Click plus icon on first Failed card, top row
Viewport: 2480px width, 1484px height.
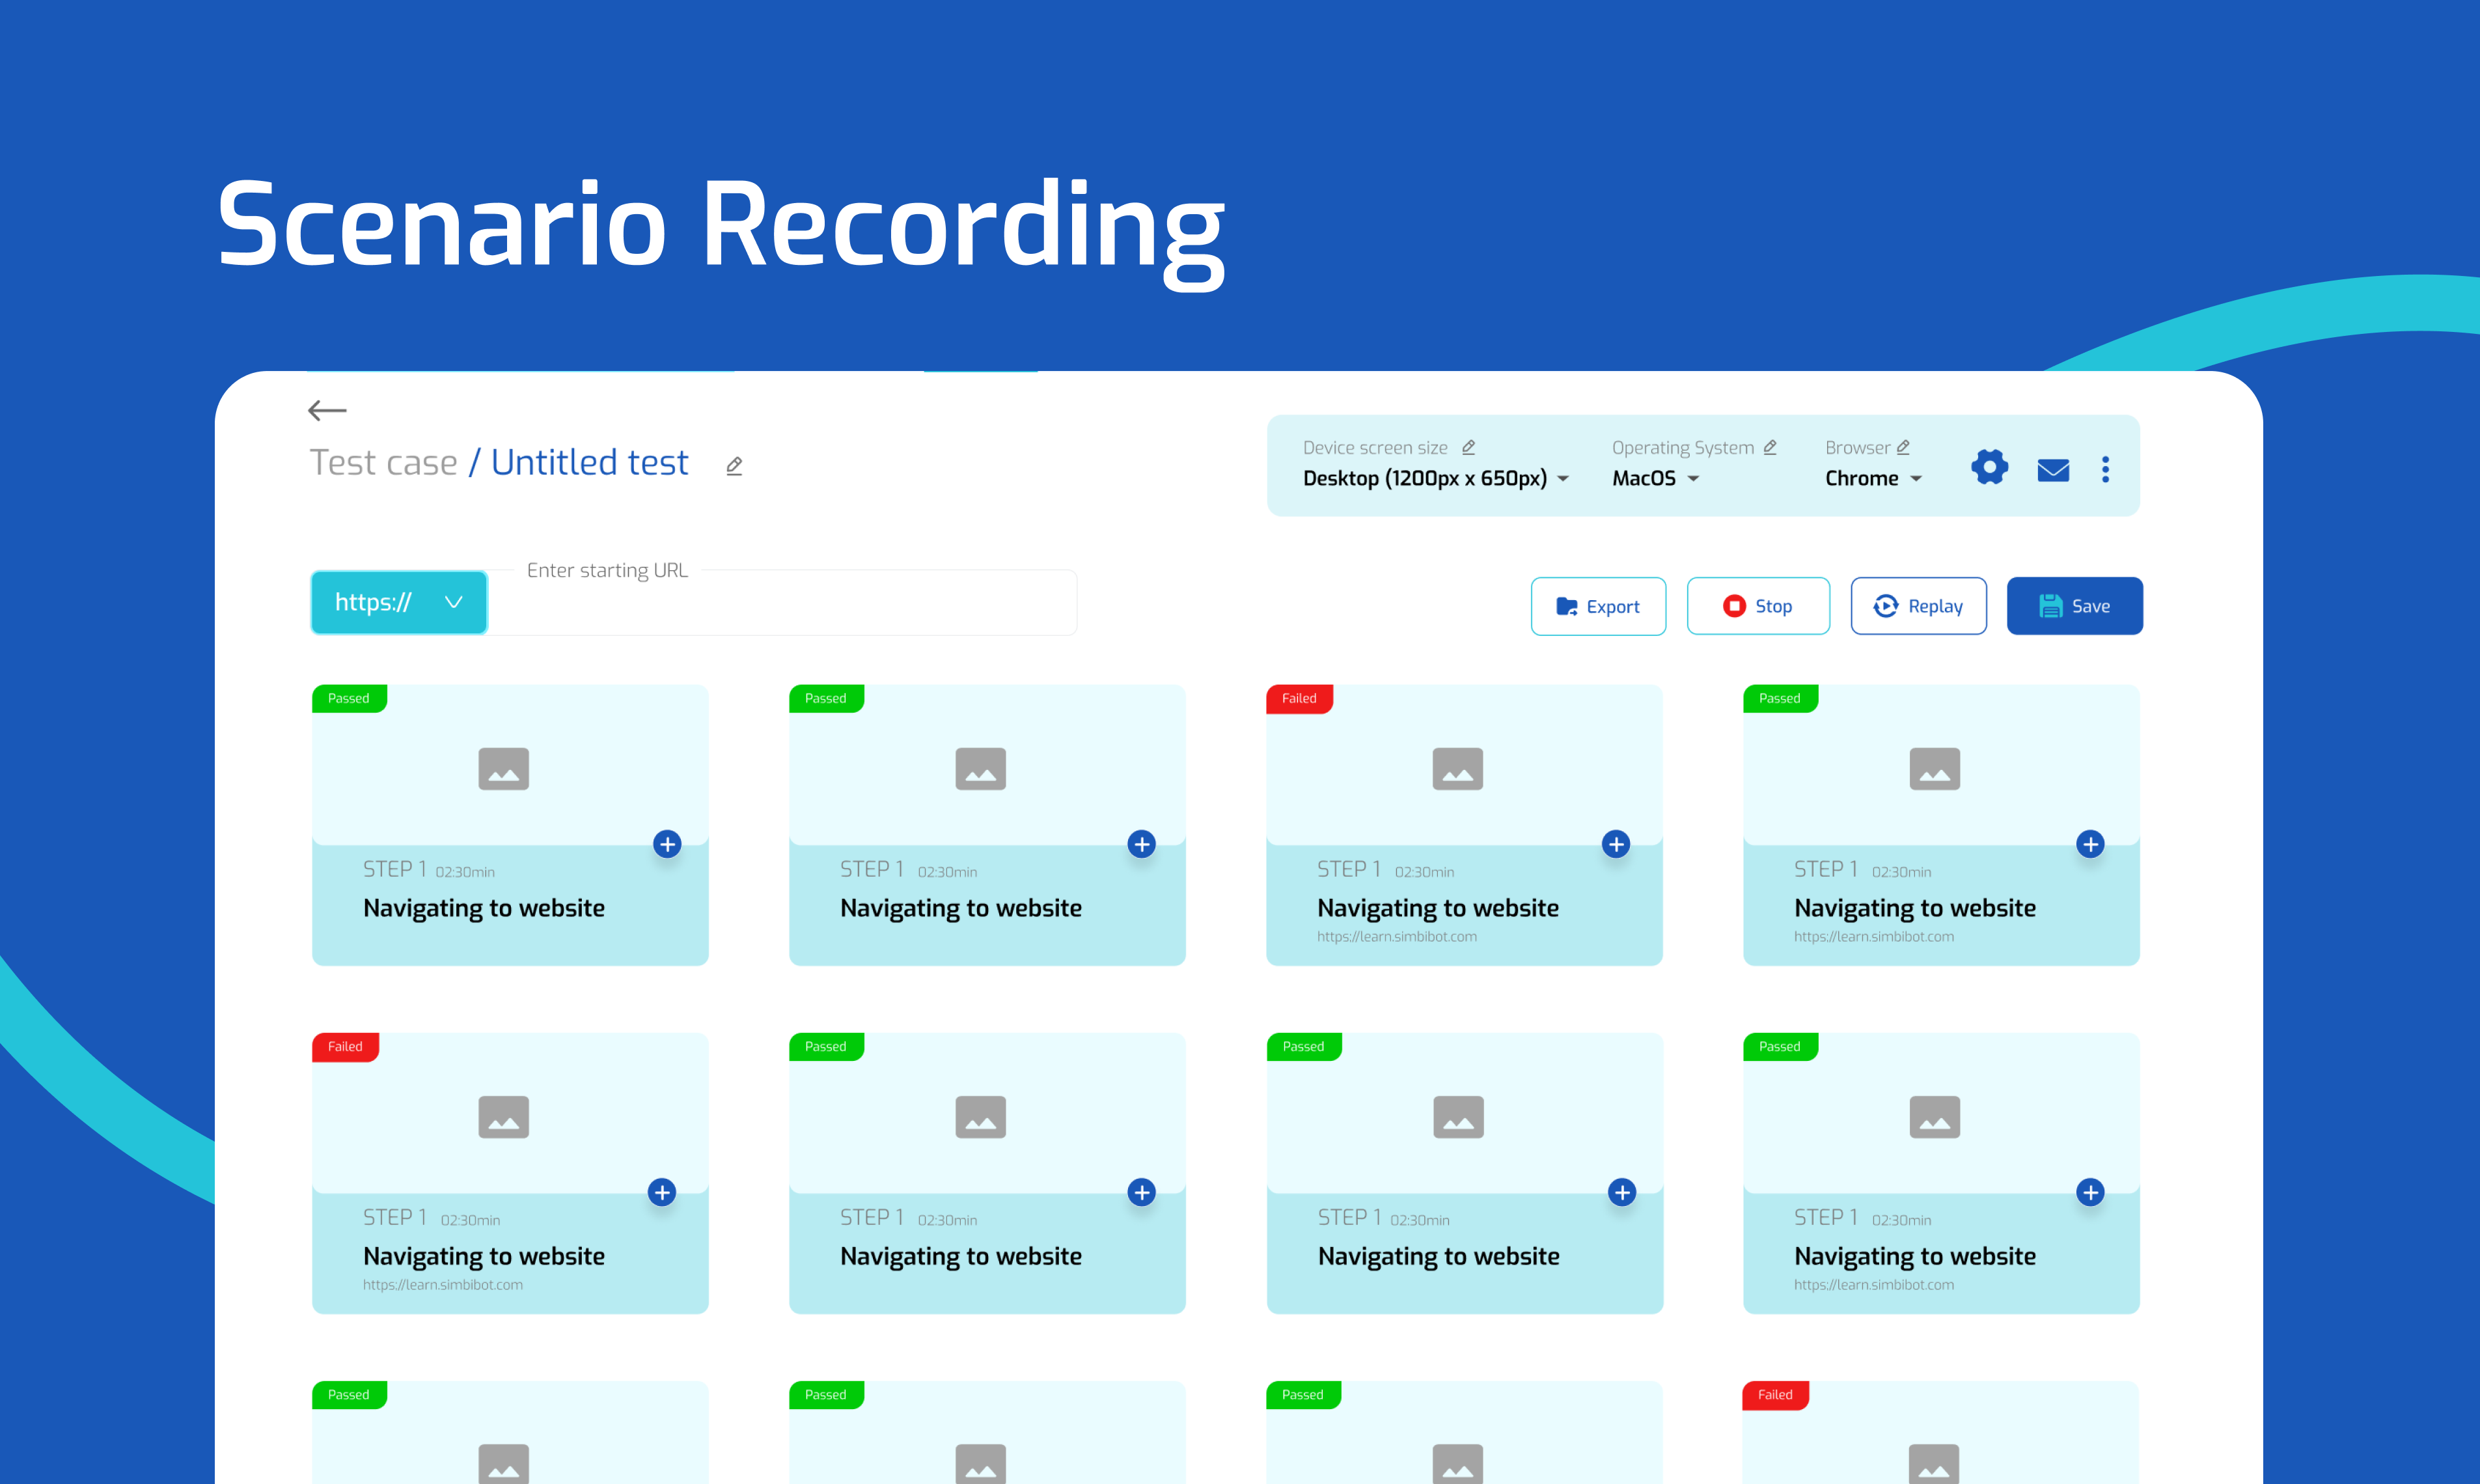tap(1615, 844)
